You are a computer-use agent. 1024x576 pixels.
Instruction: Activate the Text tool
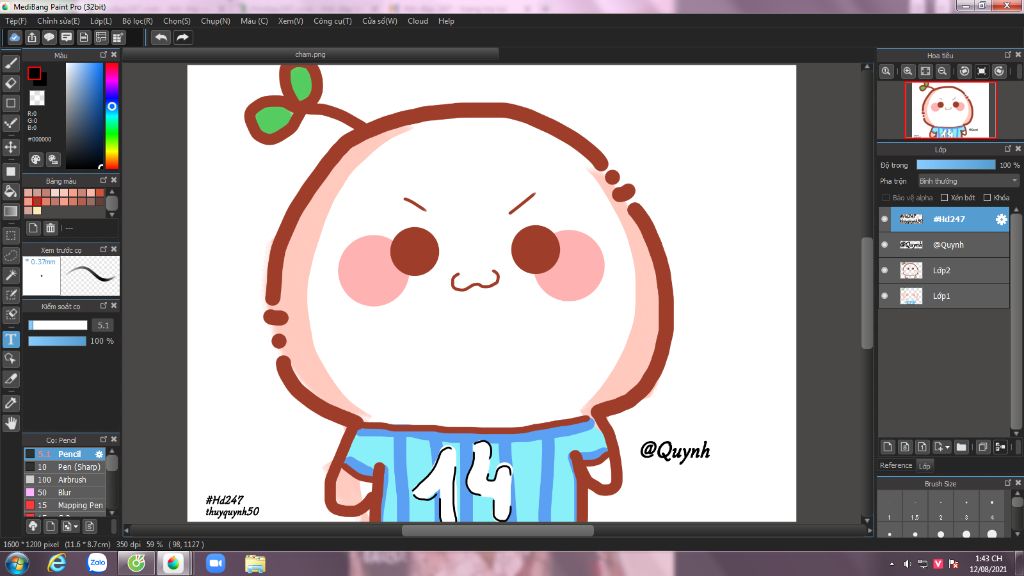tap(11, 339)
